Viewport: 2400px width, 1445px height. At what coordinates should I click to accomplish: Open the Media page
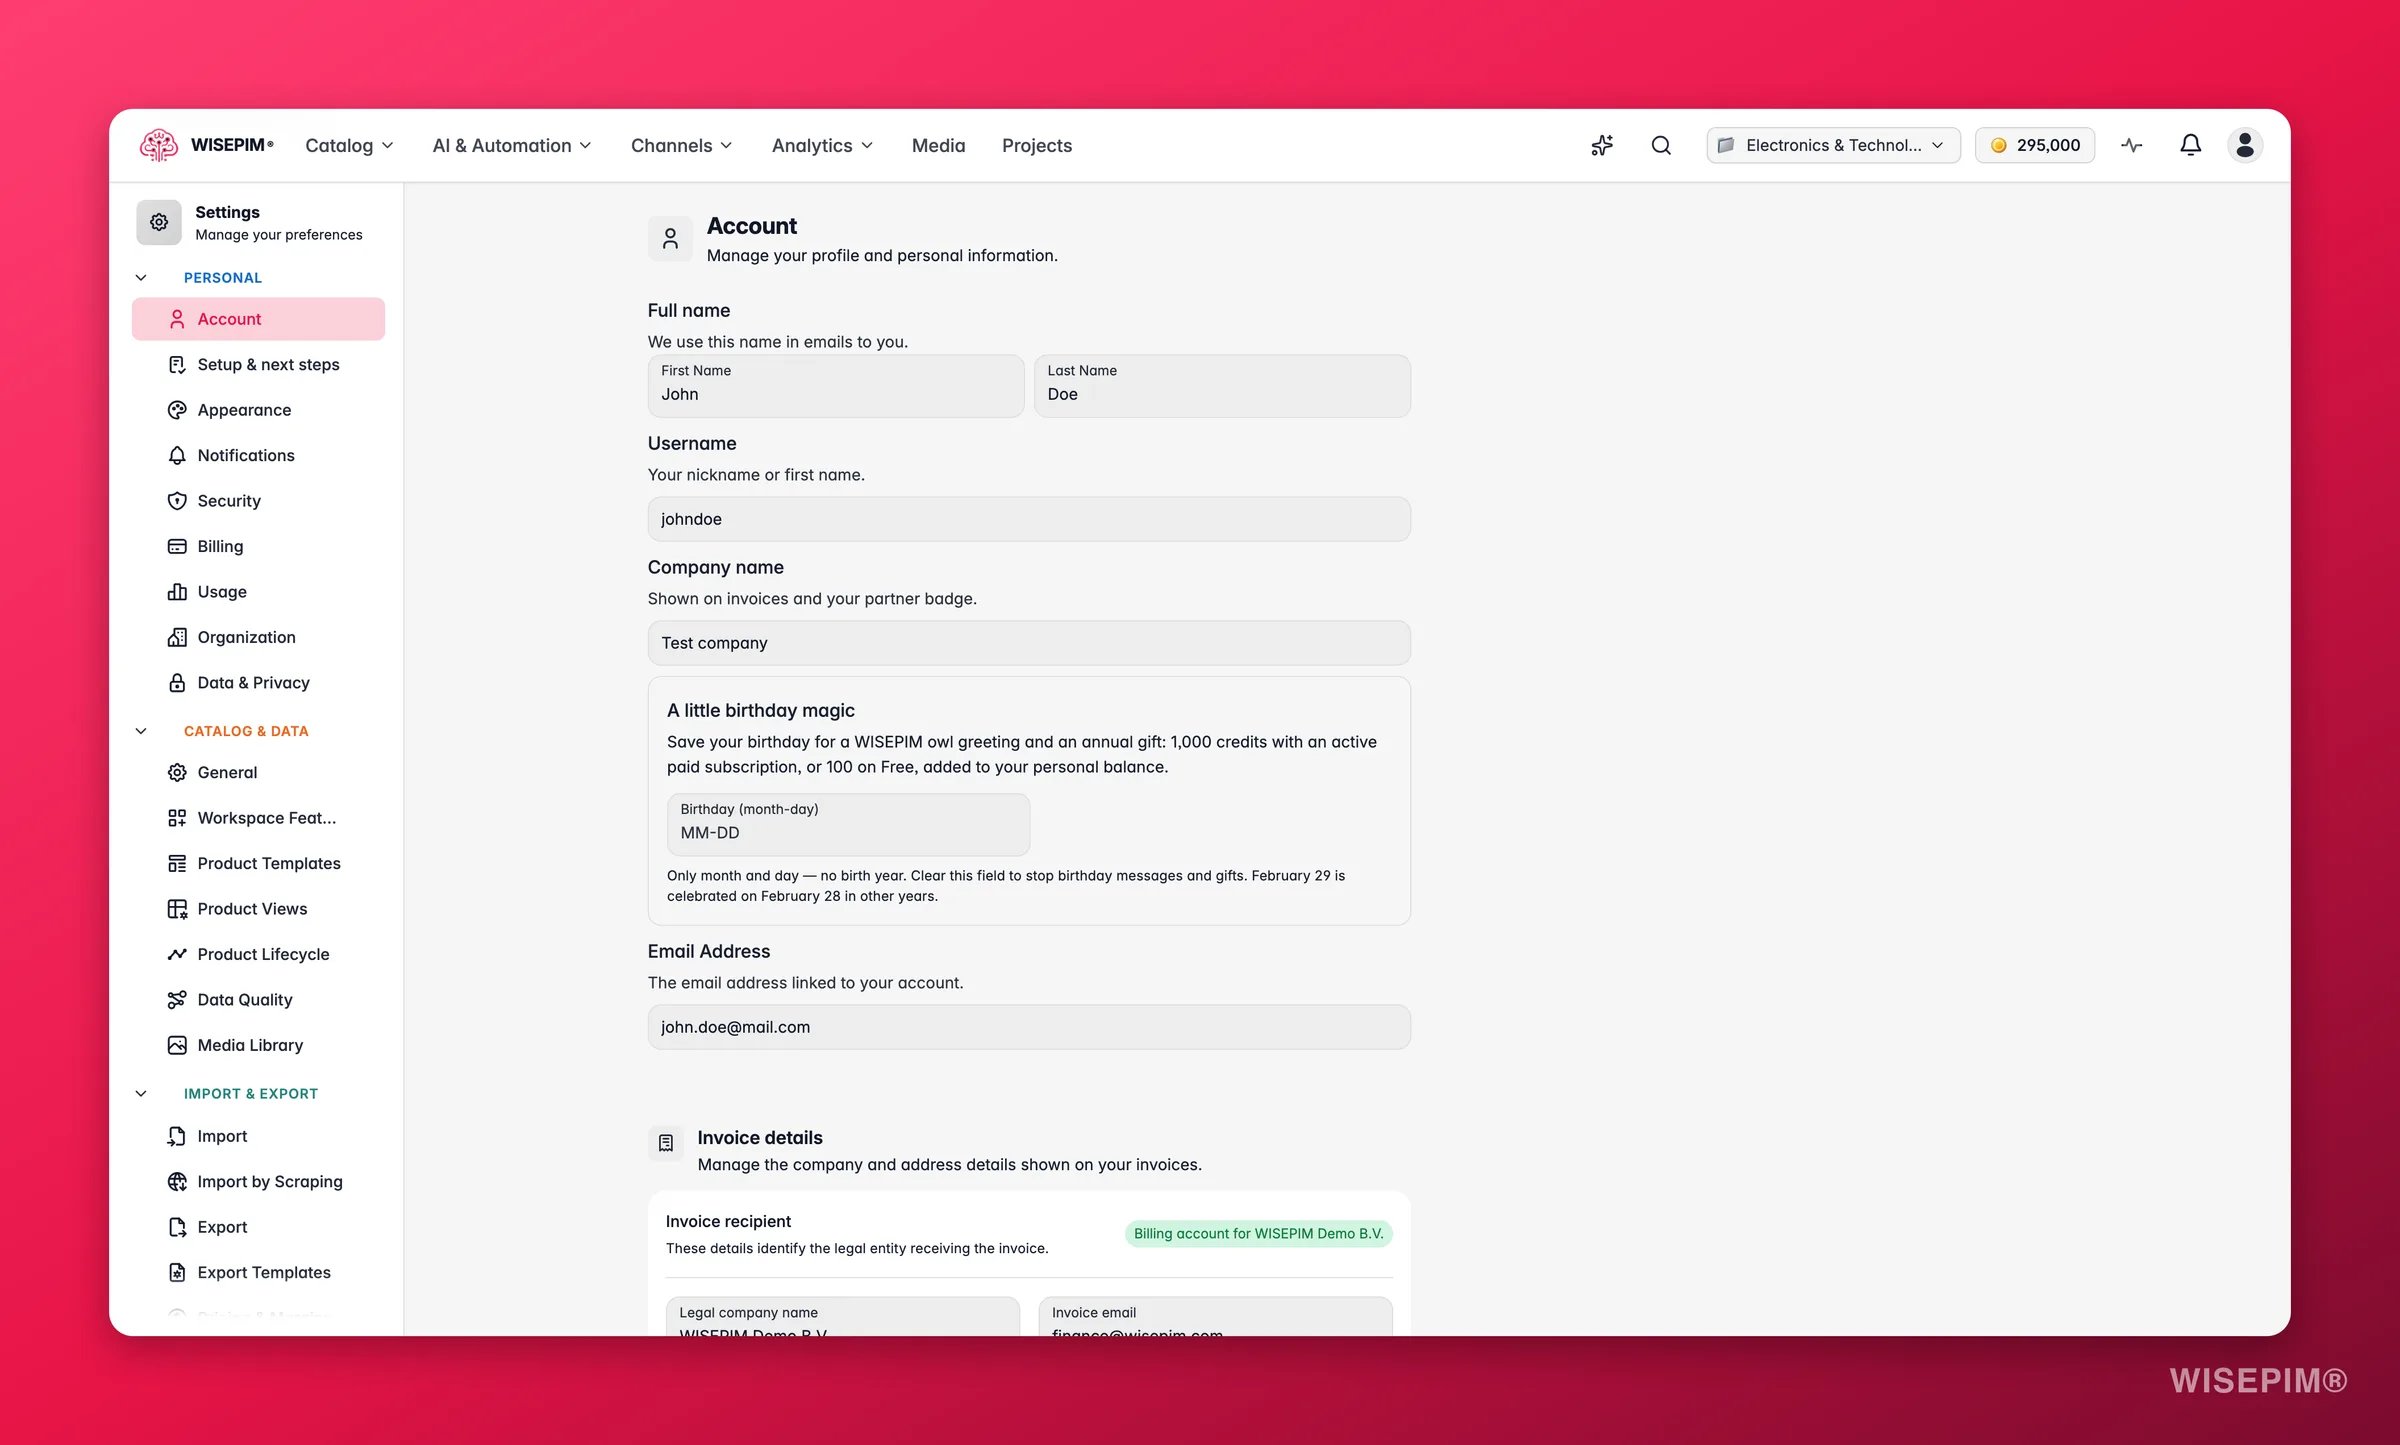click(x=938, y=145)
